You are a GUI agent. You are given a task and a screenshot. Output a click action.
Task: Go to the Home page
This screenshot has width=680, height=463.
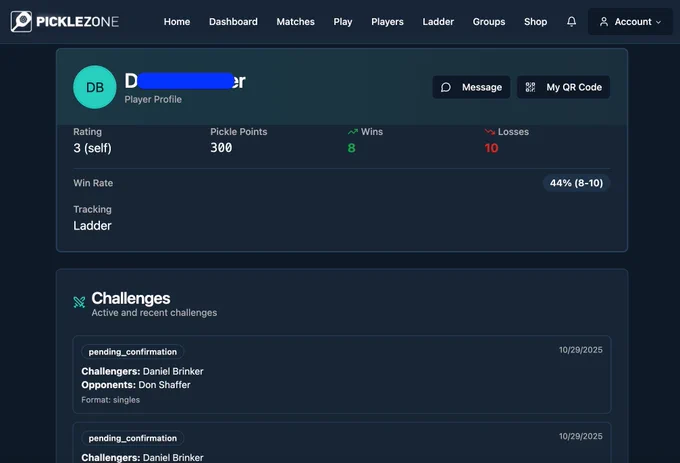tap(177, 22)
